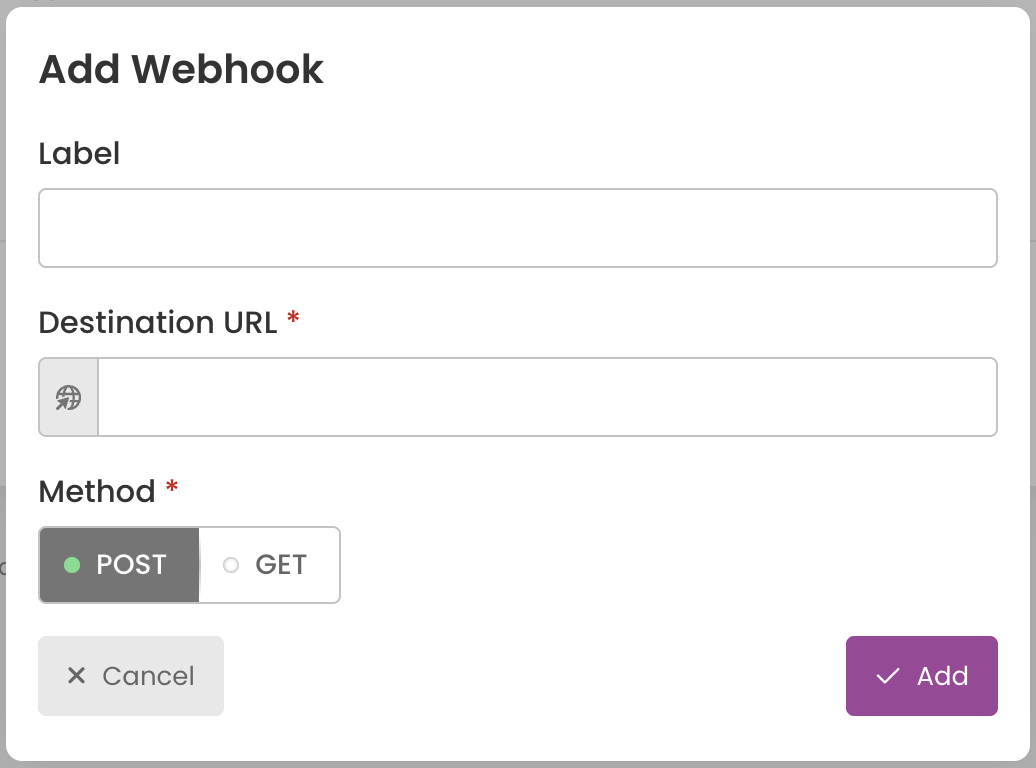Viewport: 1036px width, 768px height.
Task: Click the Add Webhook dialog title
Action: tap(181, 69)
